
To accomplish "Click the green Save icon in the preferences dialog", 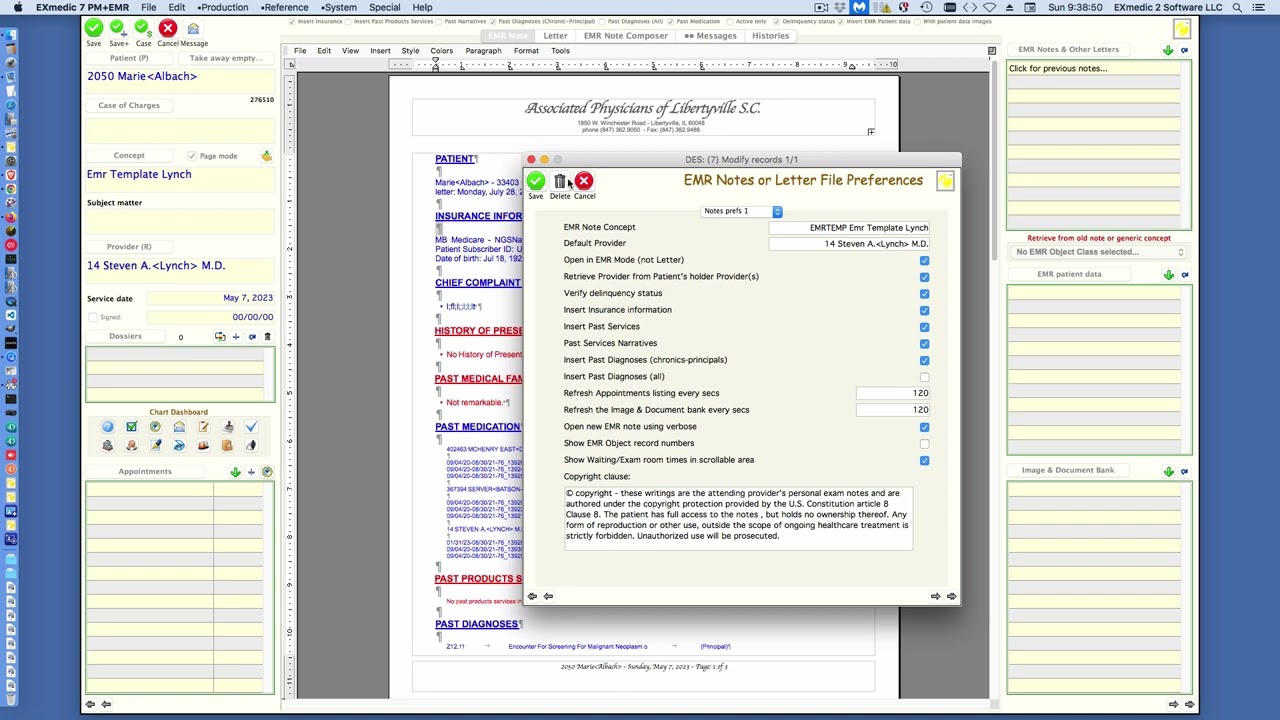I will pos(536,181).
